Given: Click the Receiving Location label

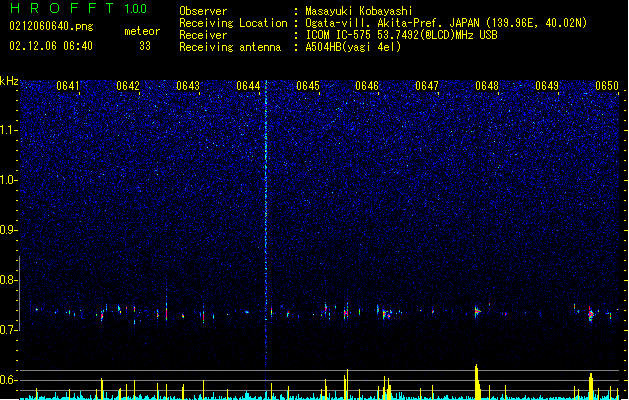Looking at the screenshot, I should [x=233, y=23].
